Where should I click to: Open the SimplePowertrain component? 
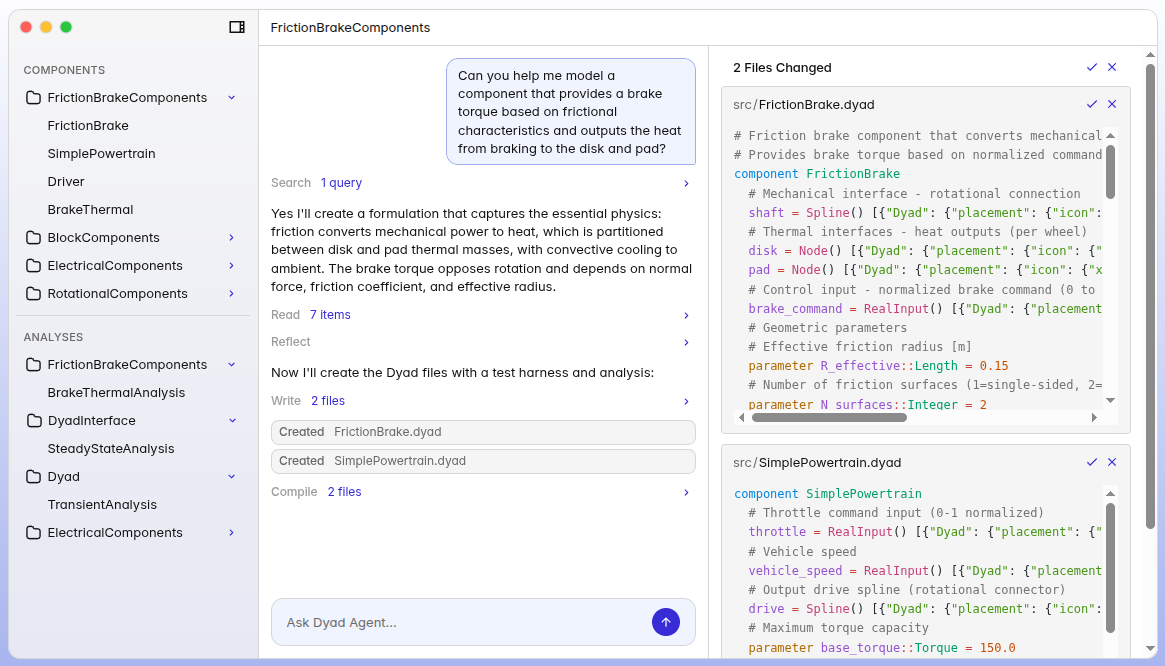pos(101,154)
